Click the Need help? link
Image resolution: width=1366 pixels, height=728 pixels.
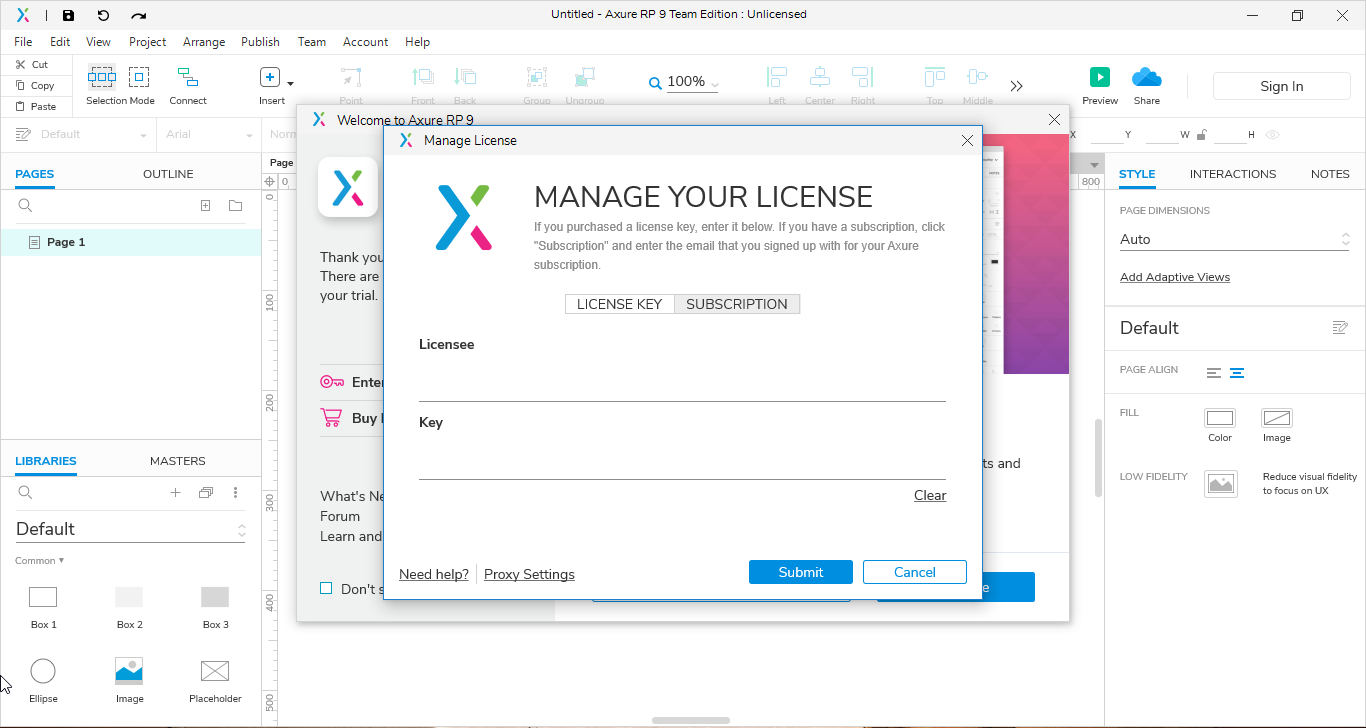[434, 574]
